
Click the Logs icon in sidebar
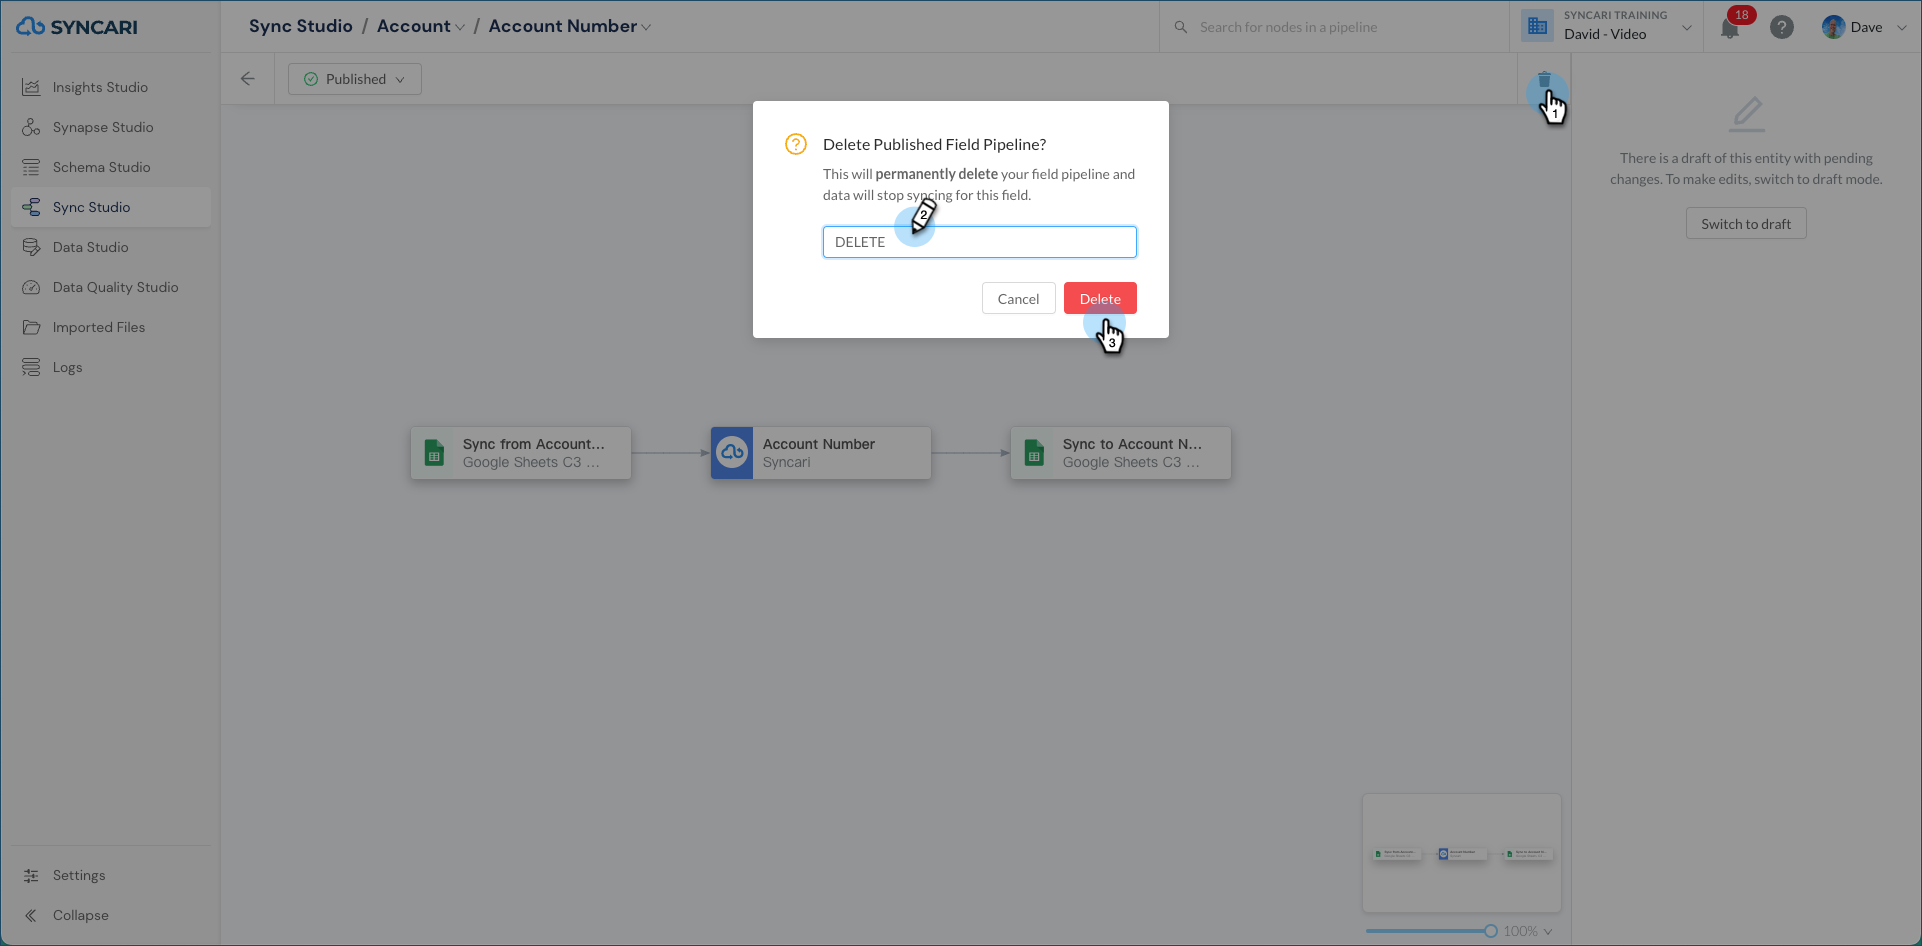(31, 367)
